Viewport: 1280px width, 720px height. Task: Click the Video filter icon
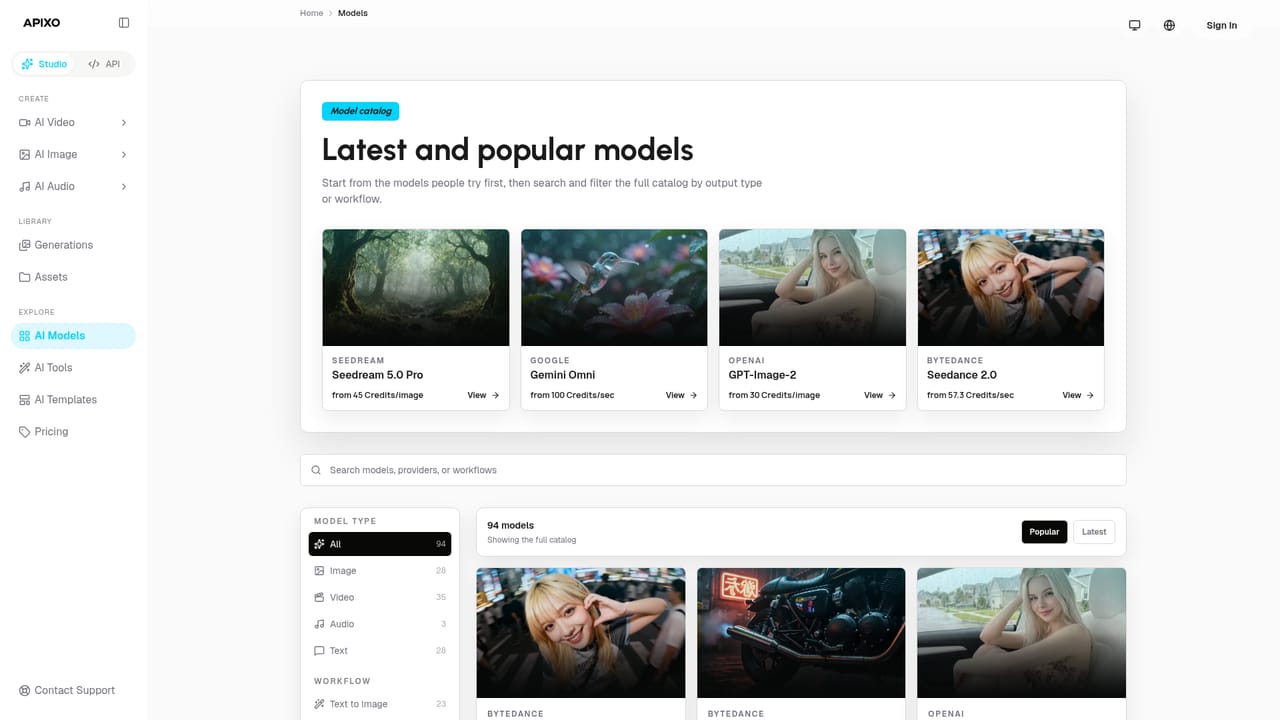(319, 597)
